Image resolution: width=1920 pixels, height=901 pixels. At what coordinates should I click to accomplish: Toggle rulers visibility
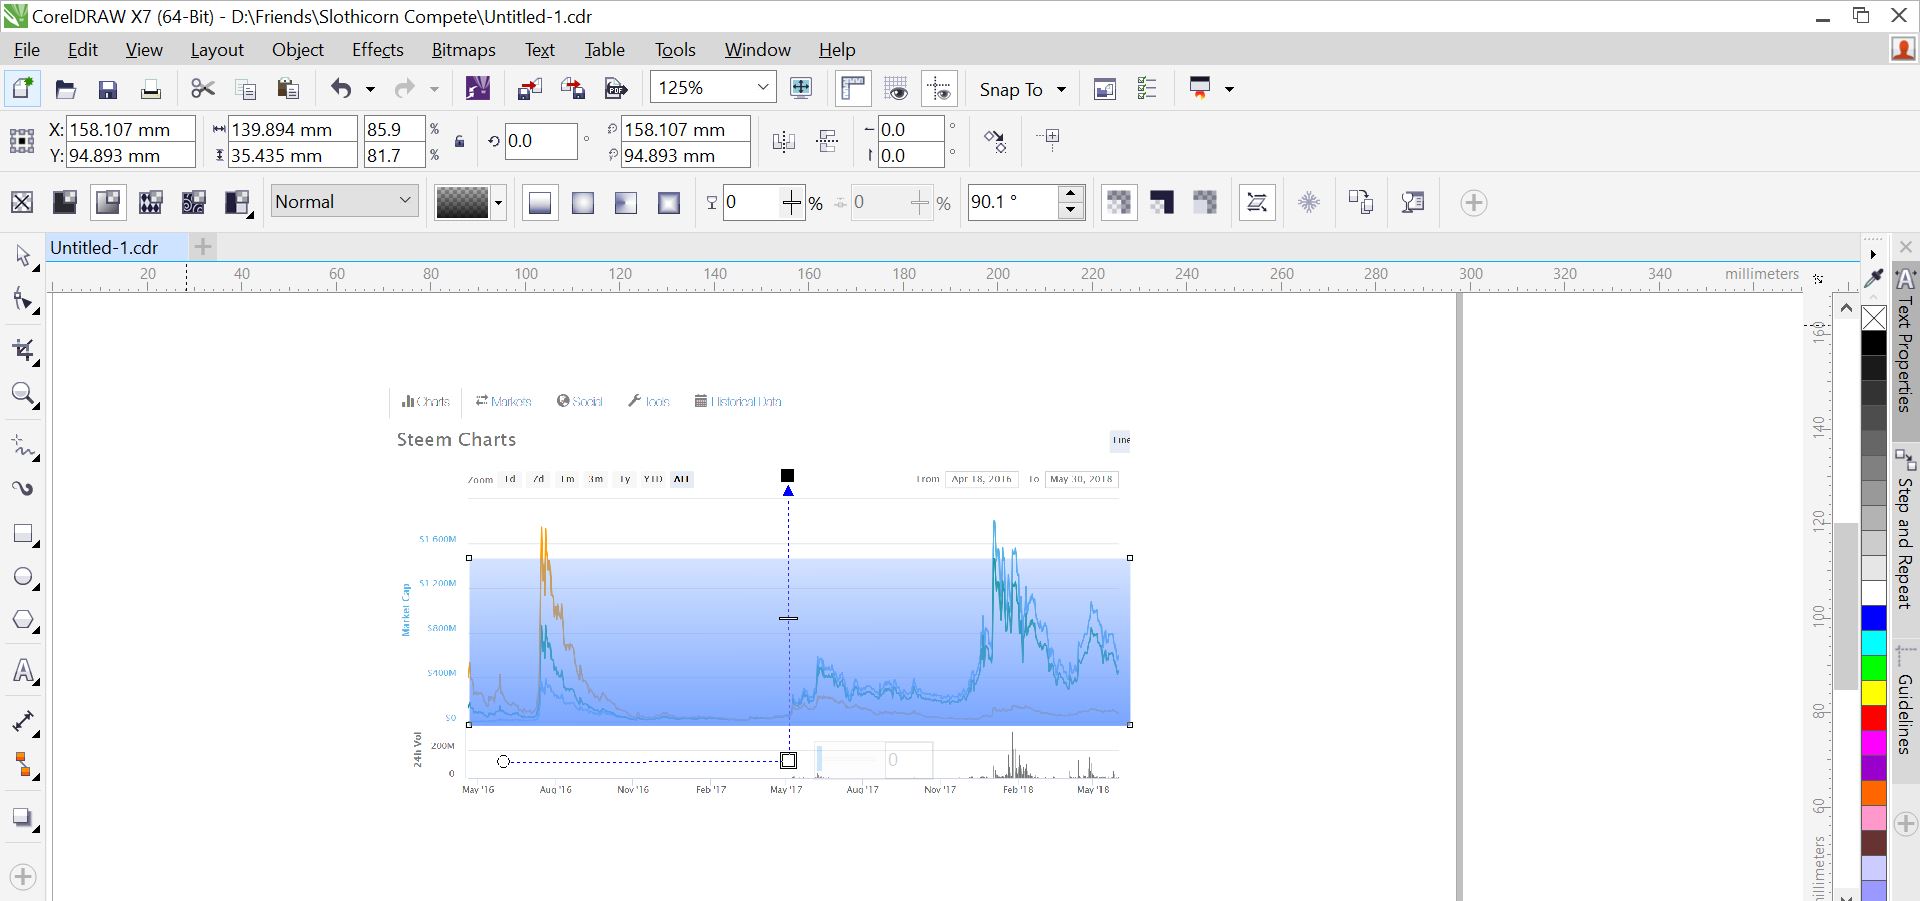853,89
